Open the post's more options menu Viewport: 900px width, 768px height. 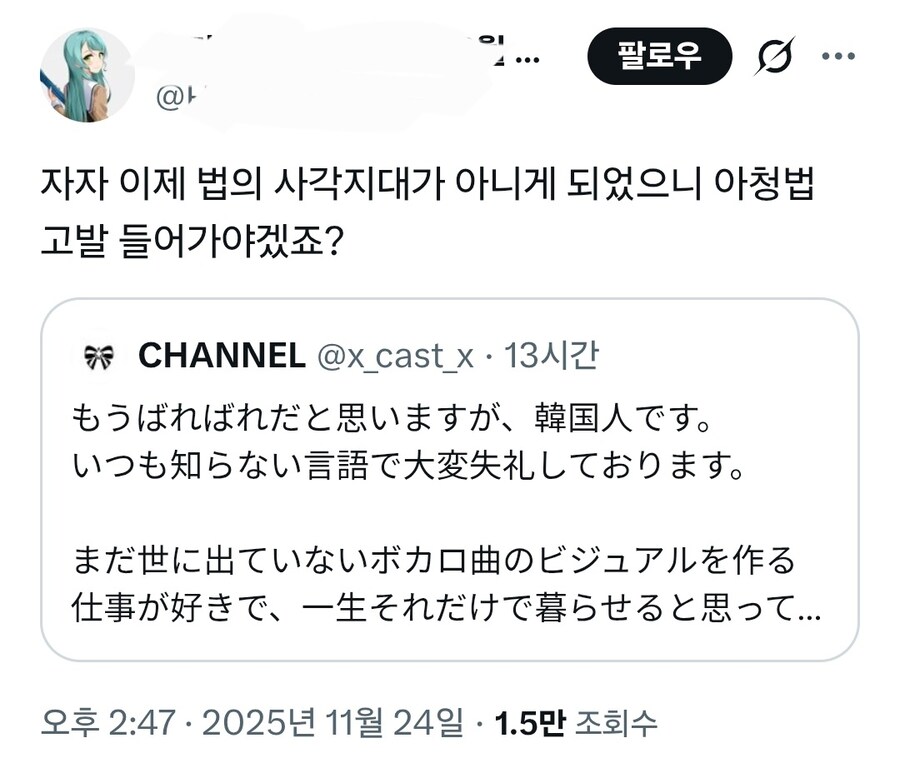[x=840, y=56]
